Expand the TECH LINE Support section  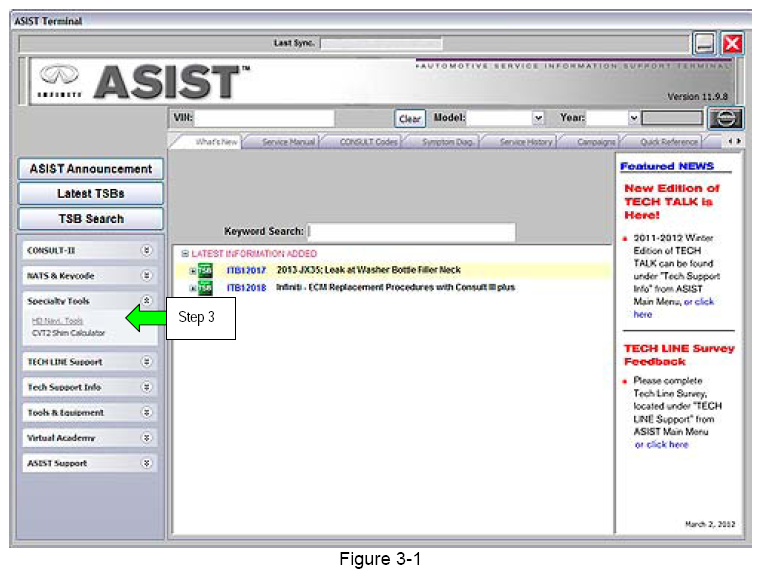pyautogui.click(x=146, y=362)
